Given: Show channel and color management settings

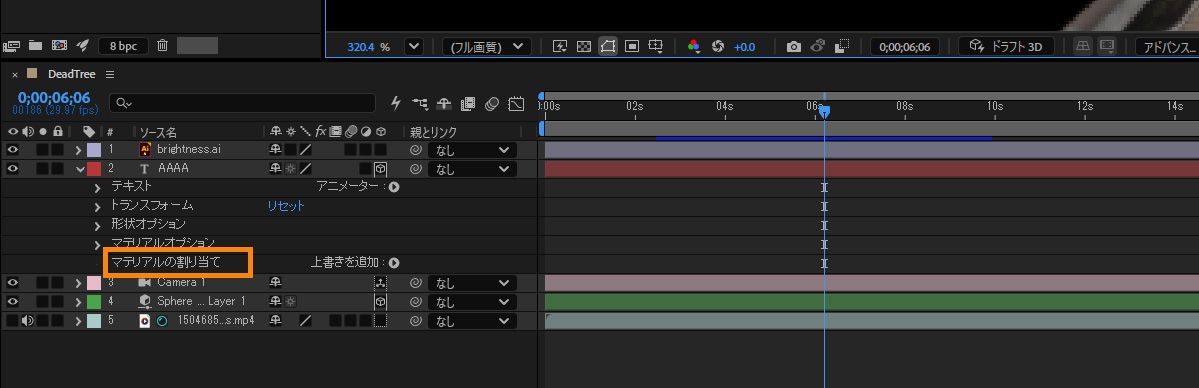Looking at the screenshot, I should tap(694, 47).
